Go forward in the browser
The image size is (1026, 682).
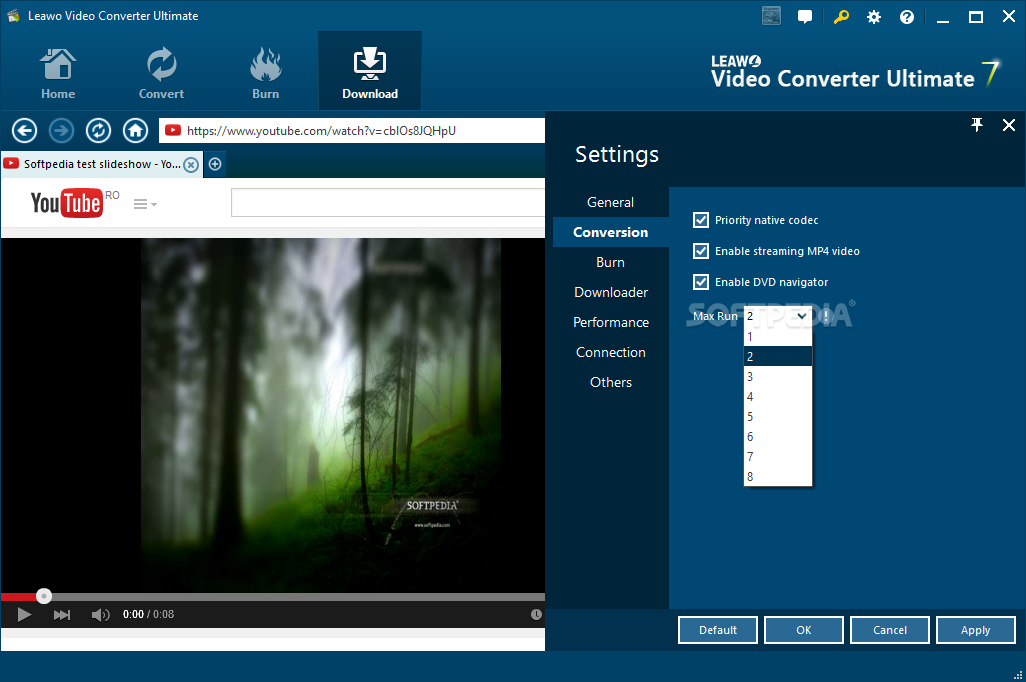(x=62, y=130)
